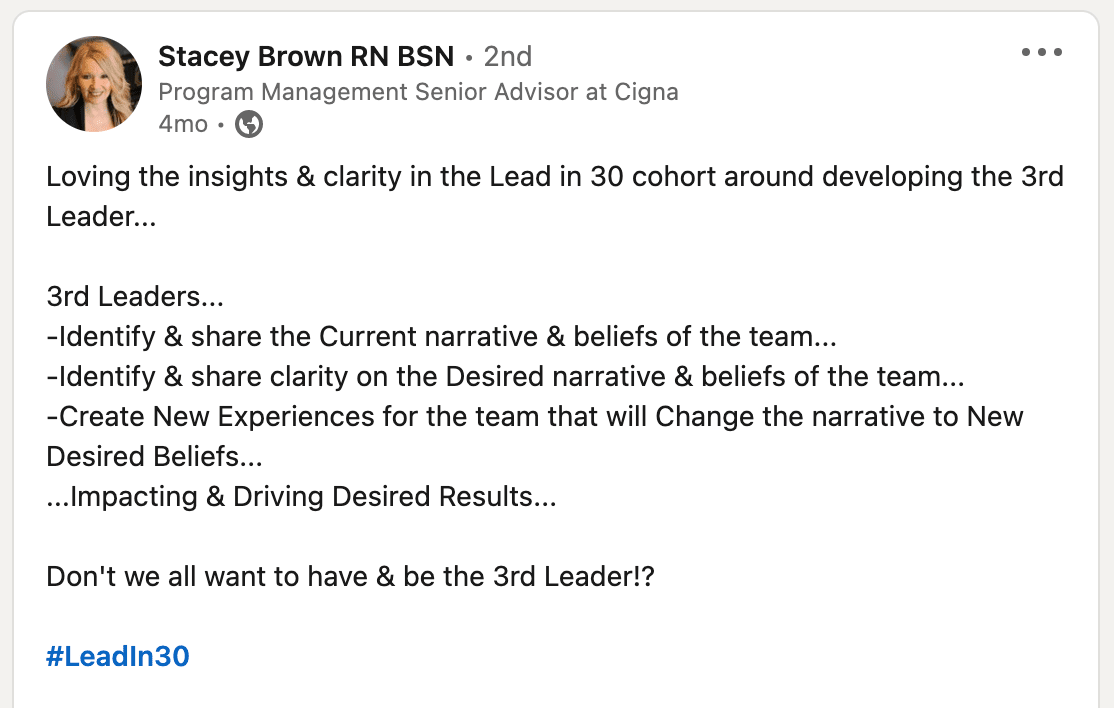This screenshot has width=1114, height=708.
Task: Click the #LeadIn30 hashtag
Action: 118,656
